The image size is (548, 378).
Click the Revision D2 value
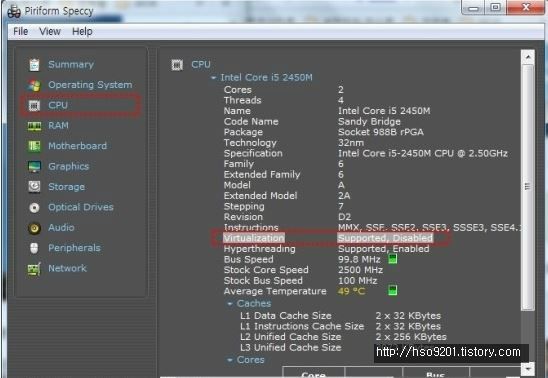[x=344, y=217]
